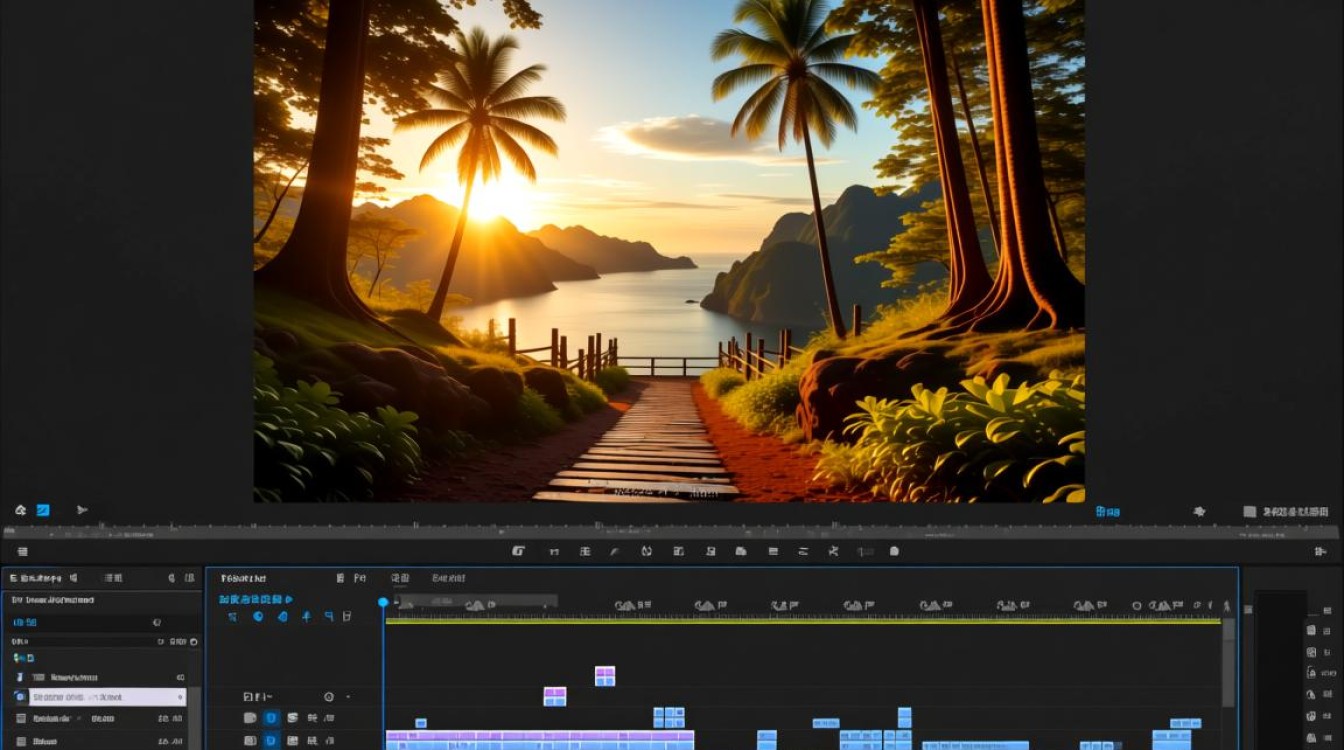The width and height of the screenshot is (1344, 750).
Task: Toggle the blue track target button on lower track
Action: pos(271,741)
